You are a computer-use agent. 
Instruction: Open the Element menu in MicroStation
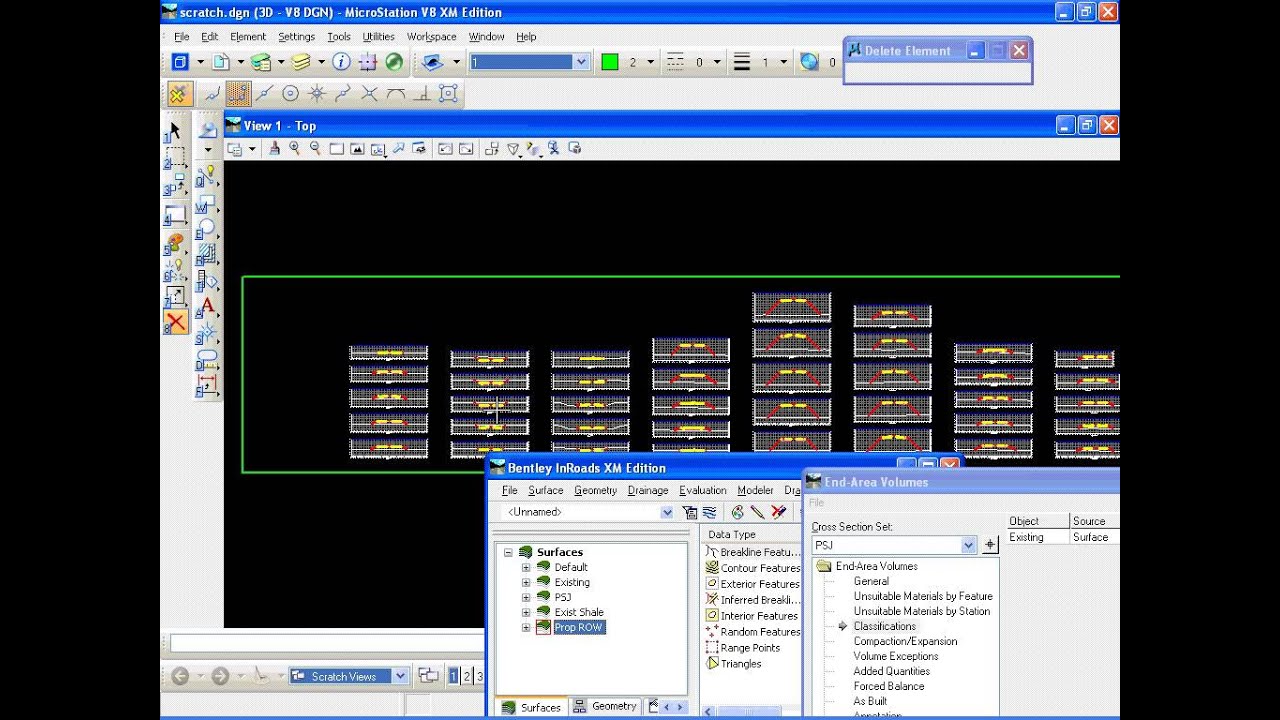click(x=248, y=36)
